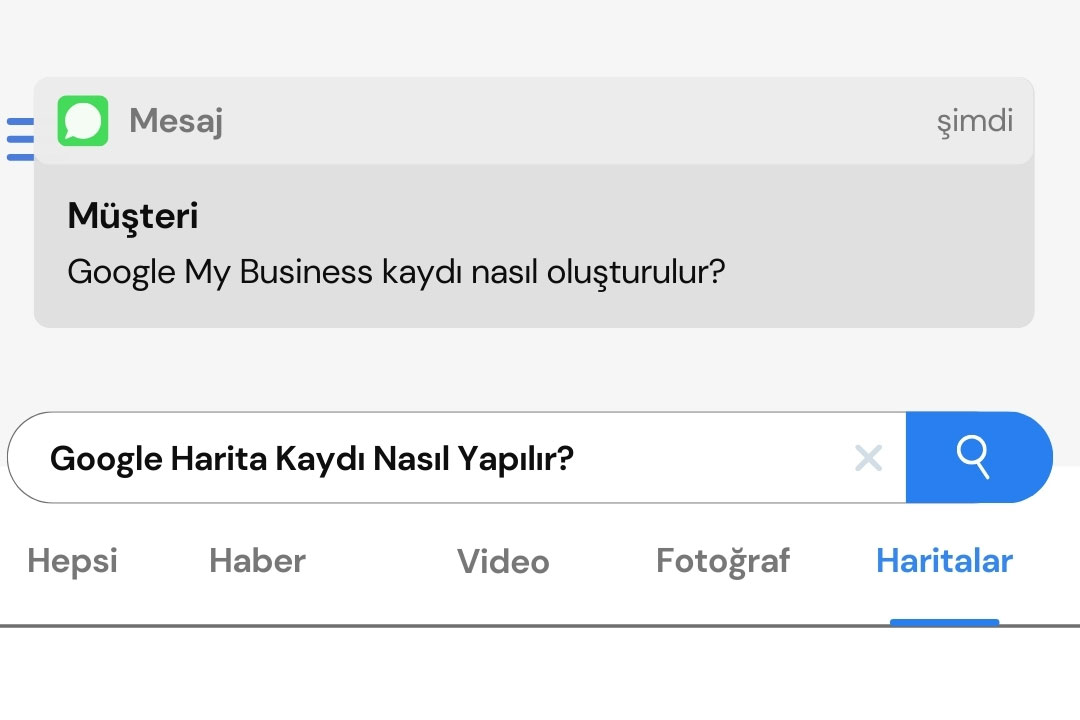Select the active Haritalar tab
Viewport: 1080px width, 720px height.
coord(943,561)
